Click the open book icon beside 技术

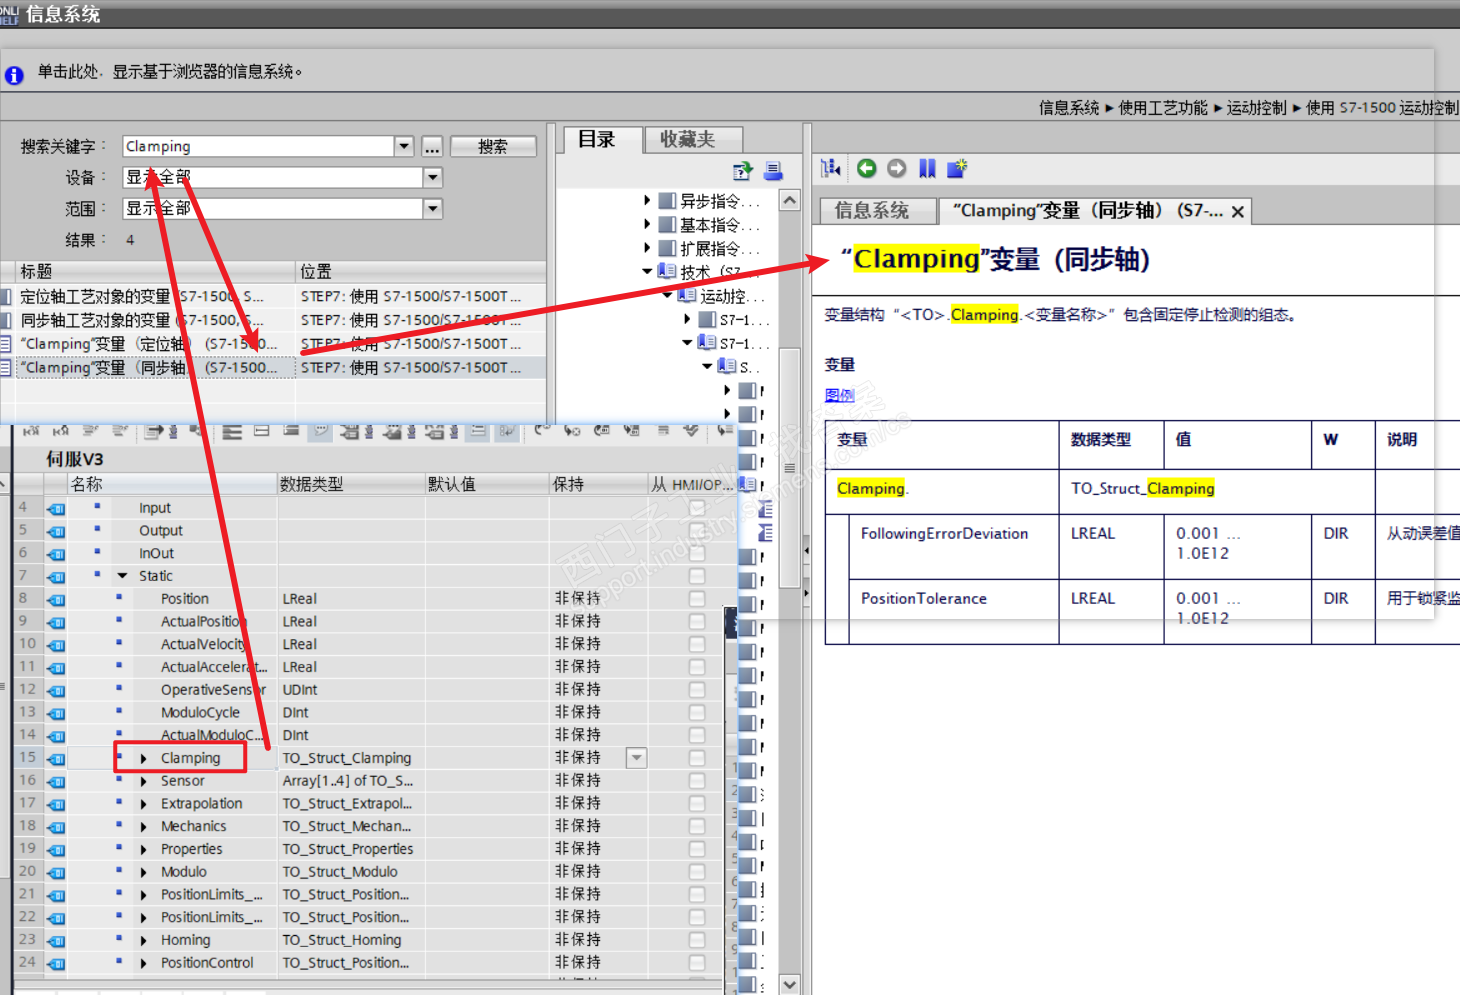coord(667,271)
